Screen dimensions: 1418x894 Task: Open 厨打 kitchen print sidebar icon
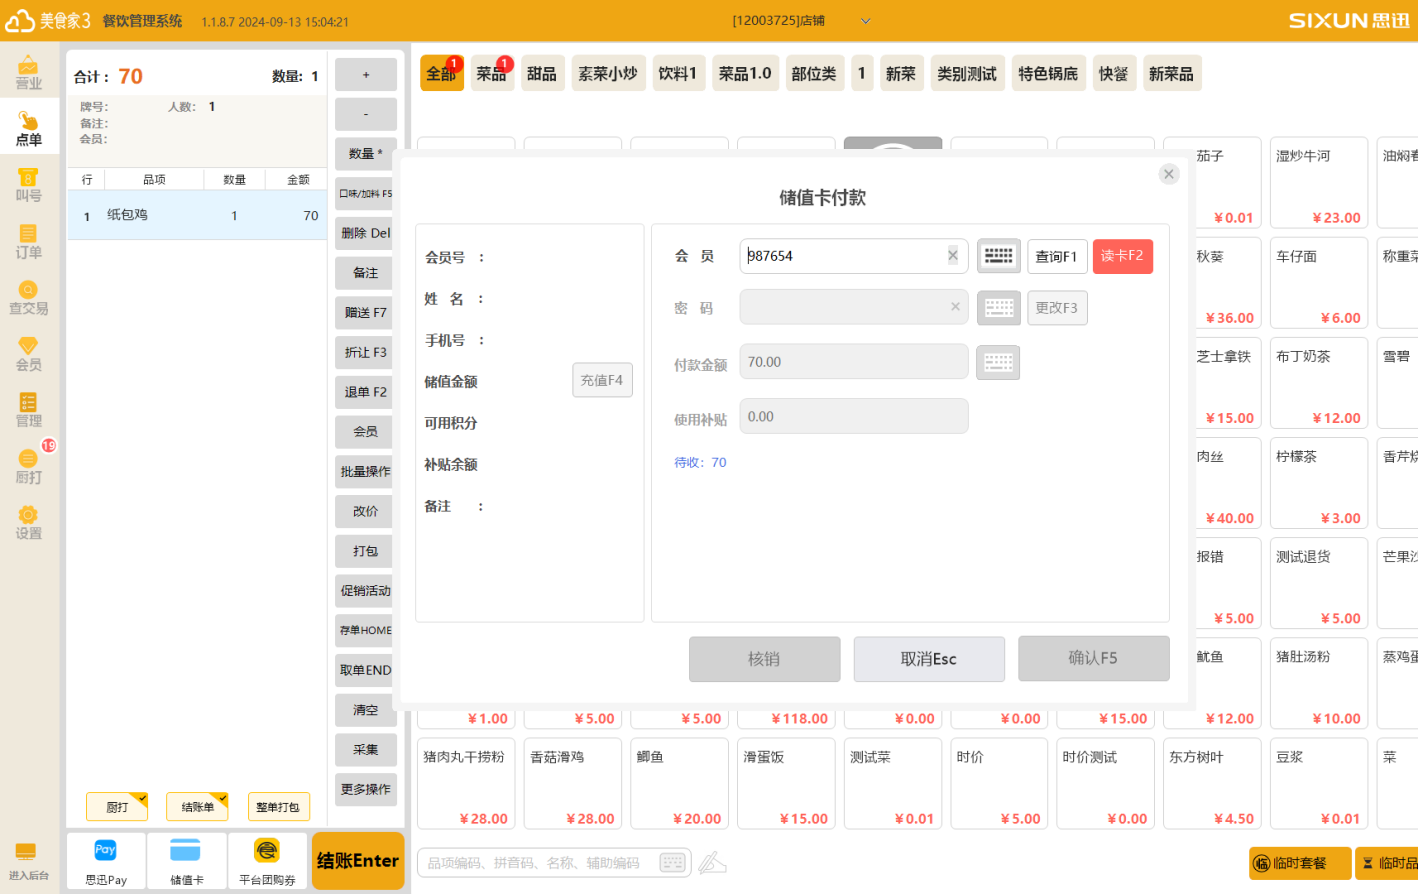click(x=29, y=466)
